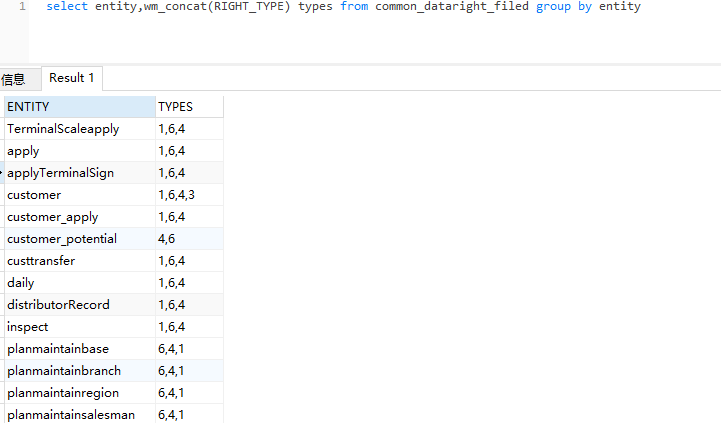This screenshot has height=423, width=721.
Task: Select the planmaintainsalesman cell
Action: tap(80, 414)
